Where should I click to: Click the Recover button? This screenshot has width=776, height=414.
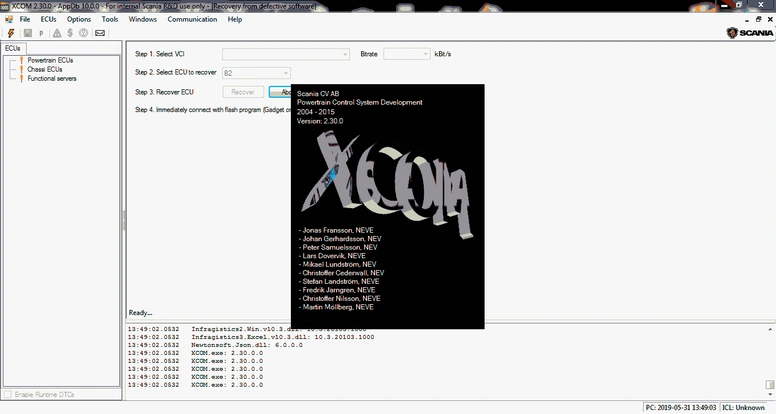243,92
